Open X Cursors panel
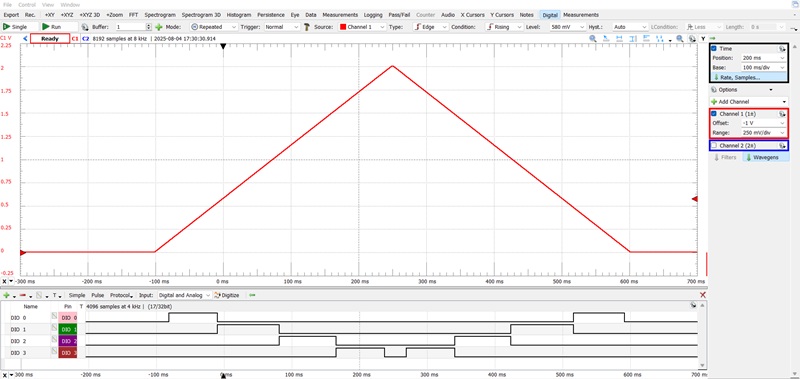The height and width of the screenshot is (379, 800). [472, 15]
